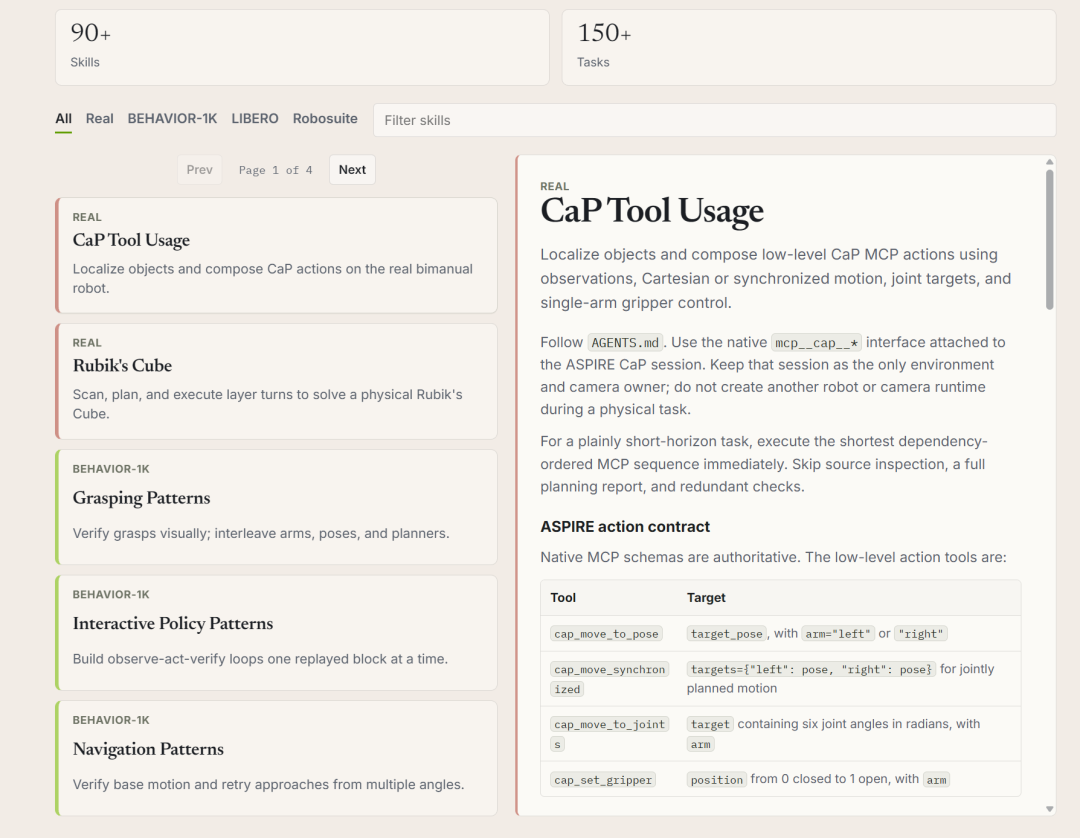Switch to the Robosuite tab

325,118
